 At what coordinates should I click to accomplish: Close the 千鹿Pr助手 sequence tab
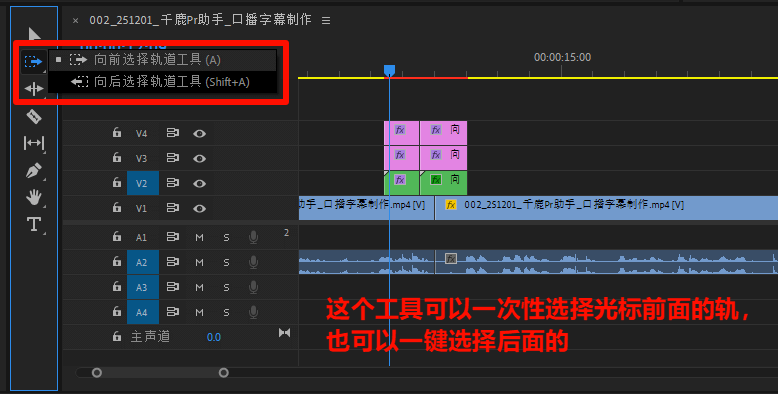[x=75, y=20]
